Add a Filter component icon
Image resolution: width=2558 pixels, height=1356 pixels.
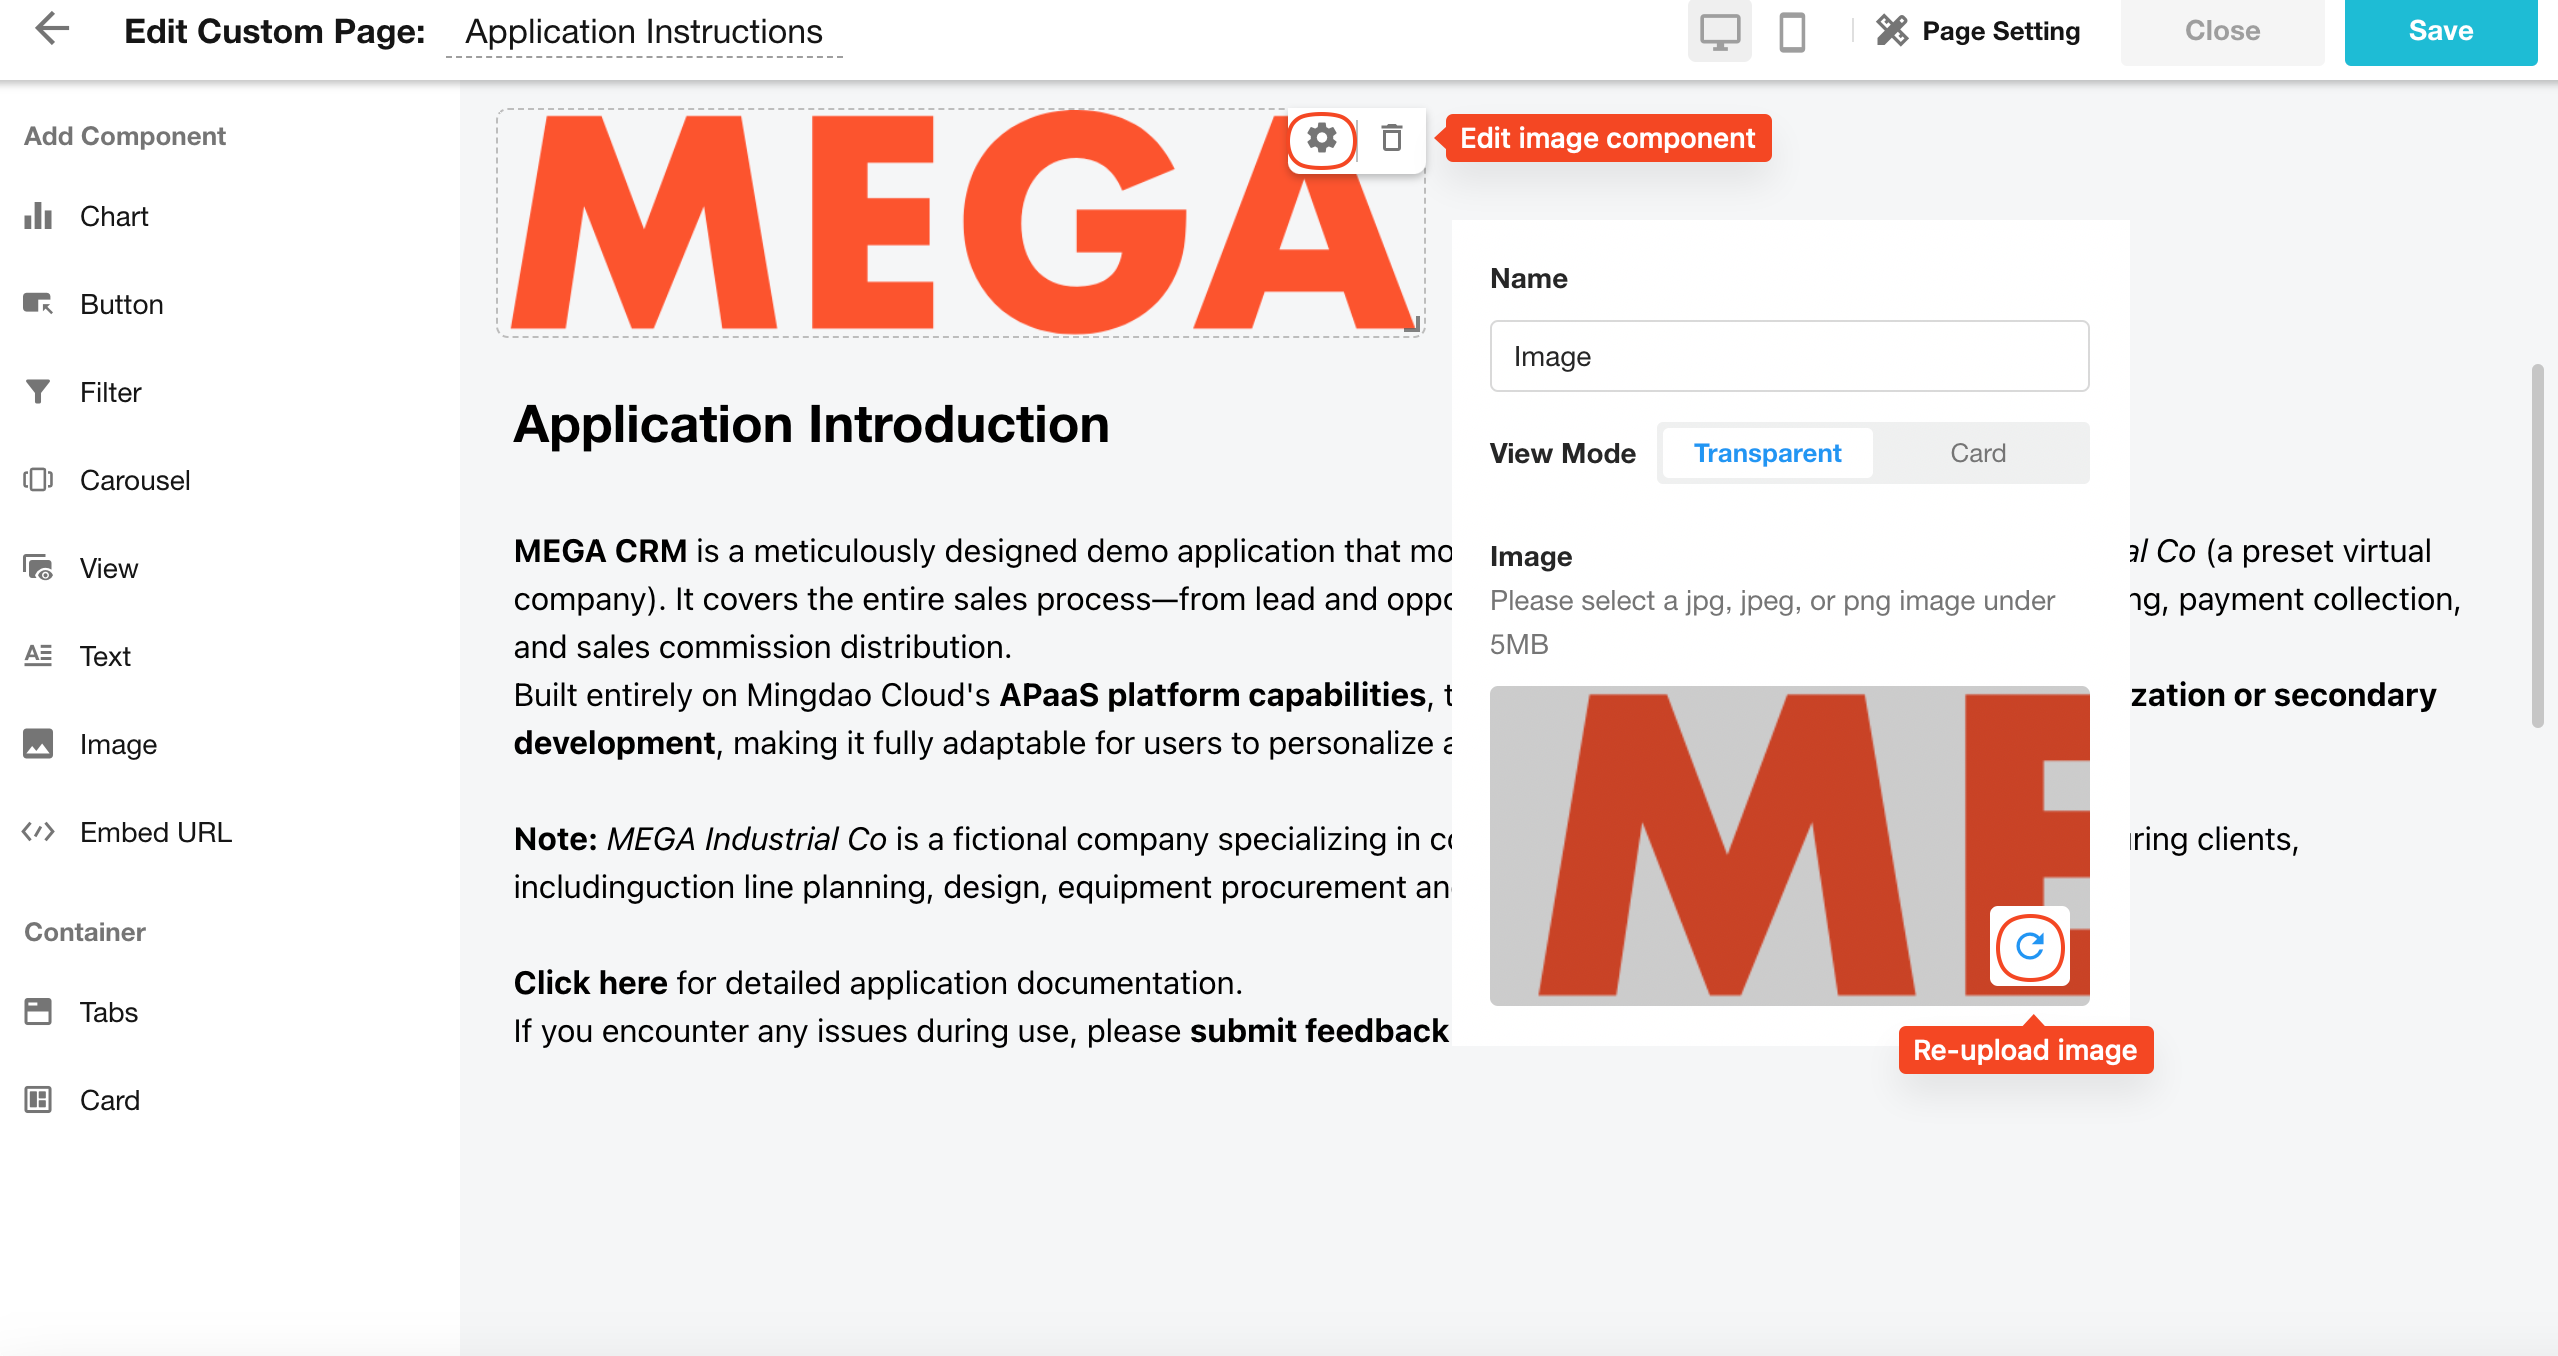[x=38, y=392]
